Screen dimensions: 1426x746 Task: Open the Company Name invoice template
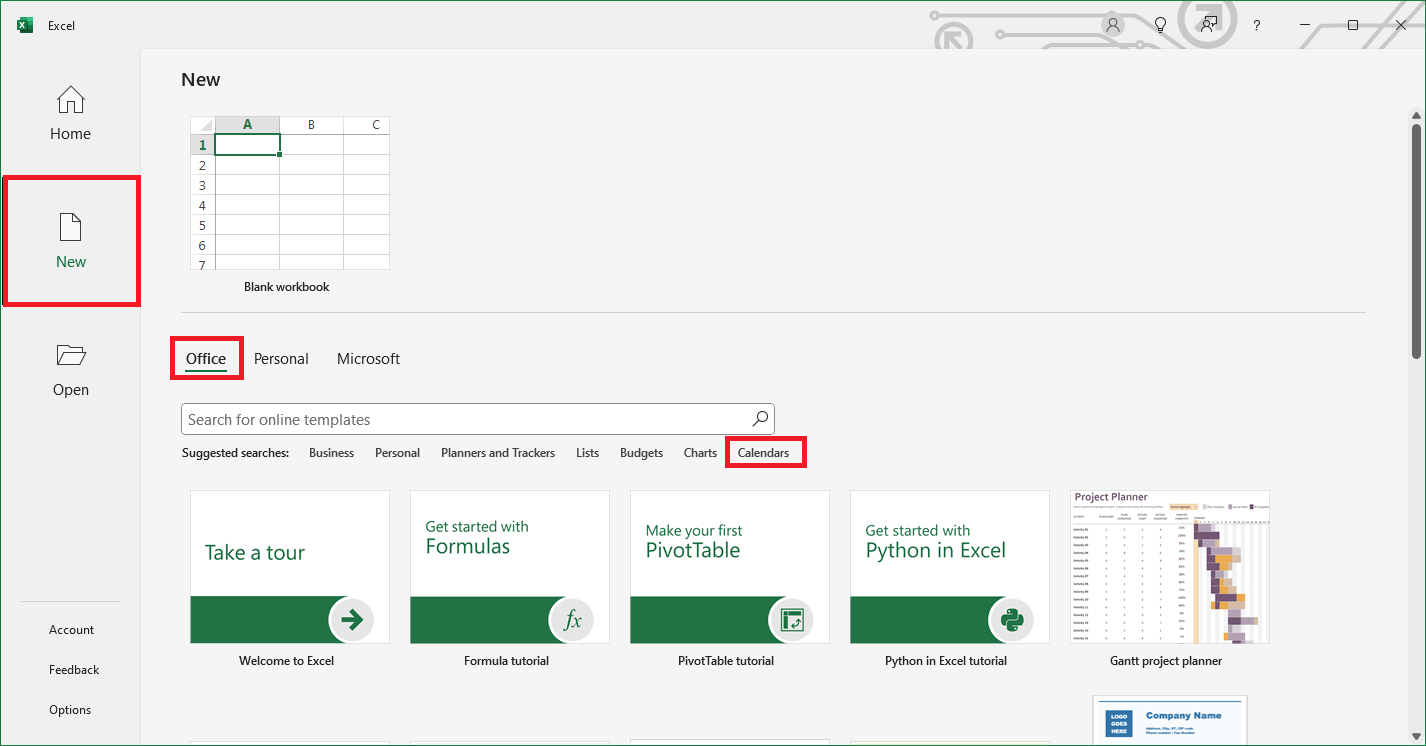pyautogui.click(x=1170, y=720)
